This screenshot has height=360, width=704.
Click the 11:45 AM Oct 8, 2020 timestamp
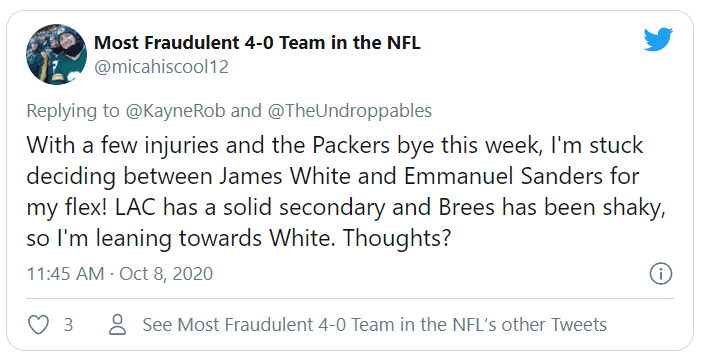click(120, 273)
